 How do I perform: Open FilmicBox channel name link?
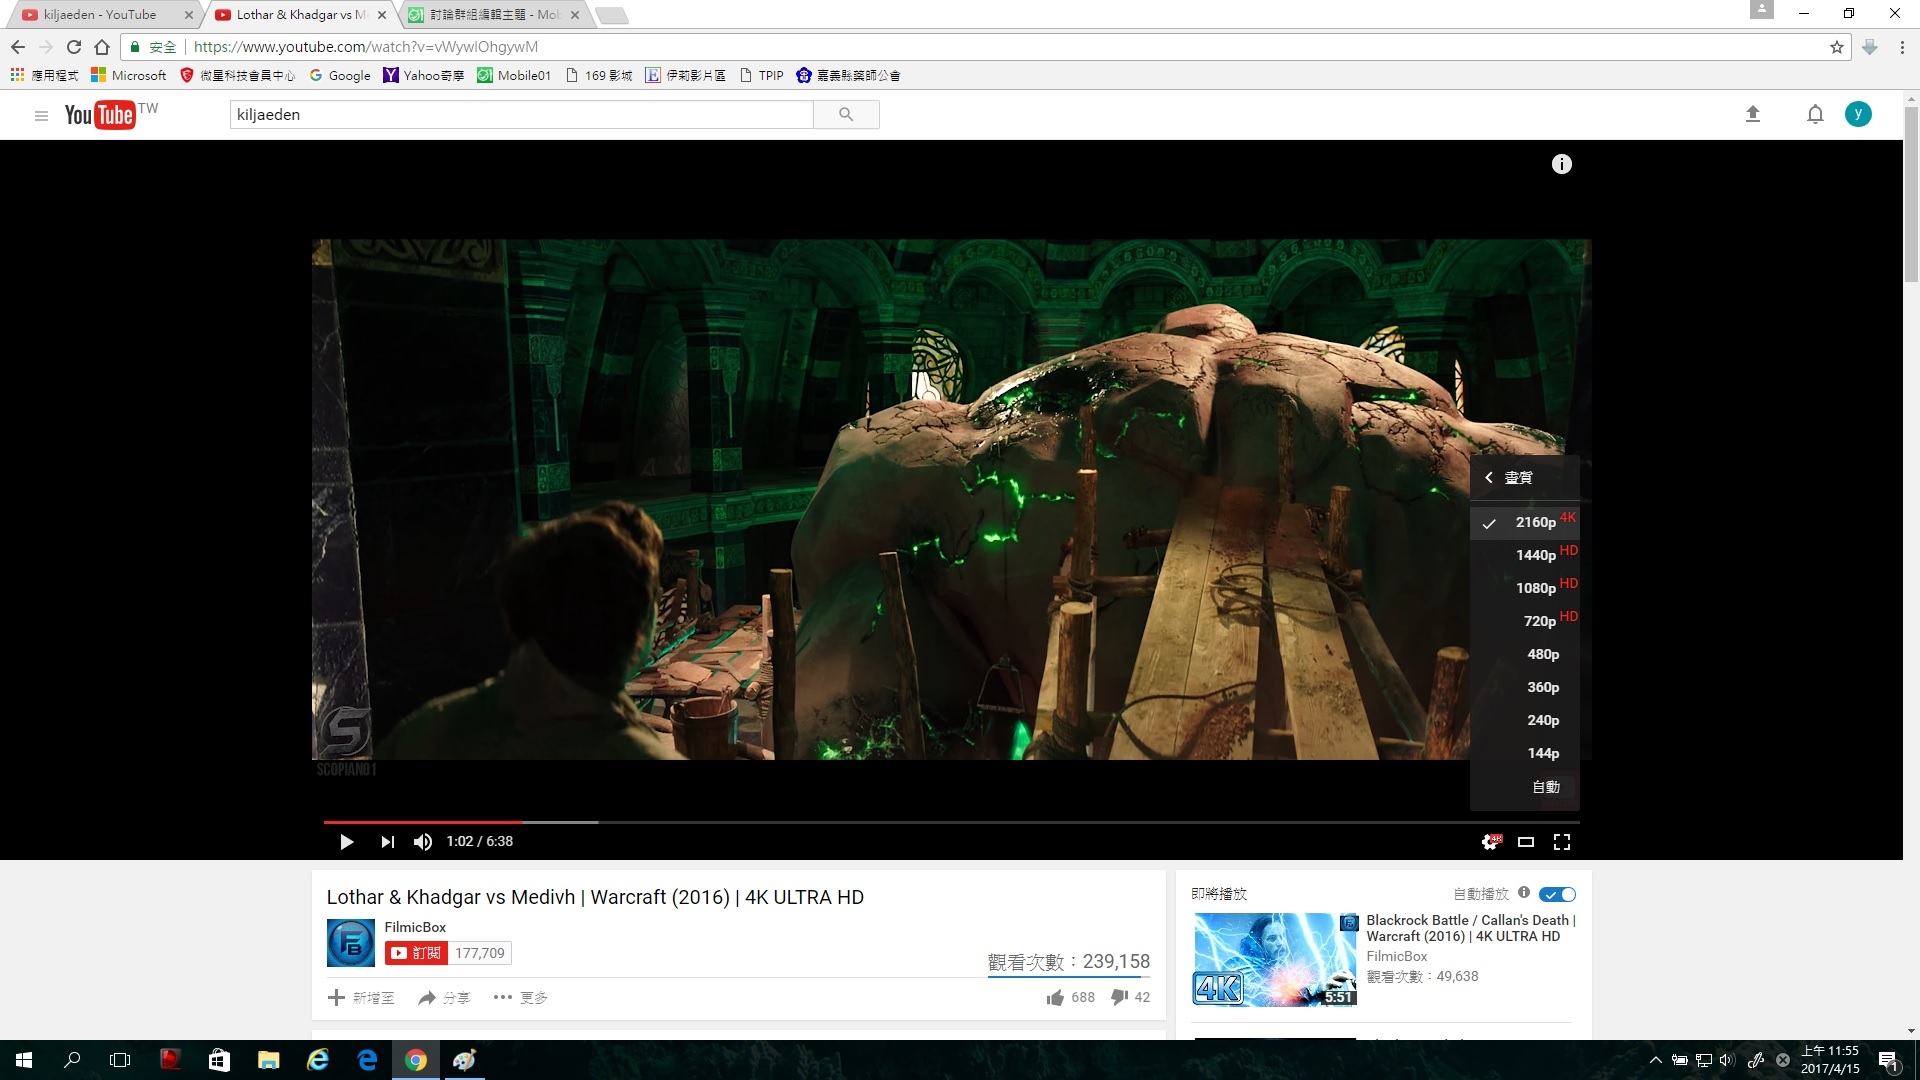click(x=415, y=927)
